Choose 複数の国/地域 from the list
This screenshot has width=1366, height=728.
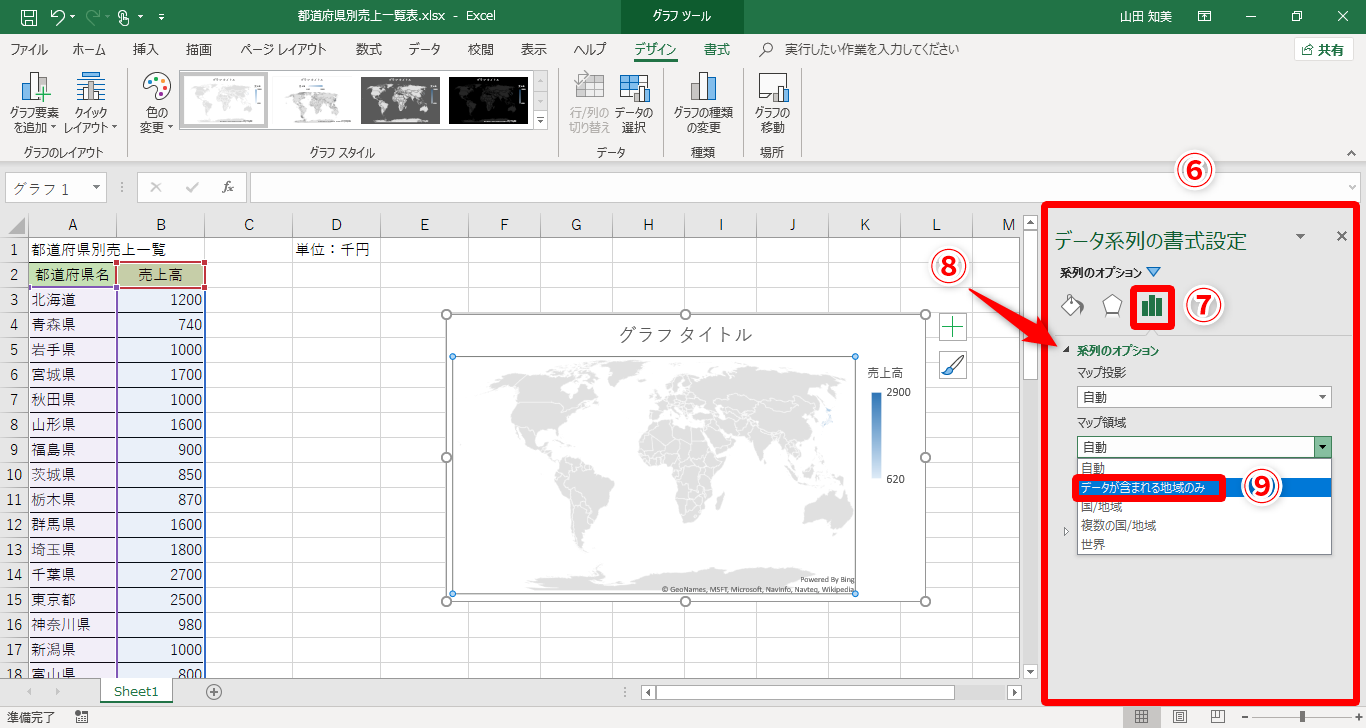pos(1204,525)
